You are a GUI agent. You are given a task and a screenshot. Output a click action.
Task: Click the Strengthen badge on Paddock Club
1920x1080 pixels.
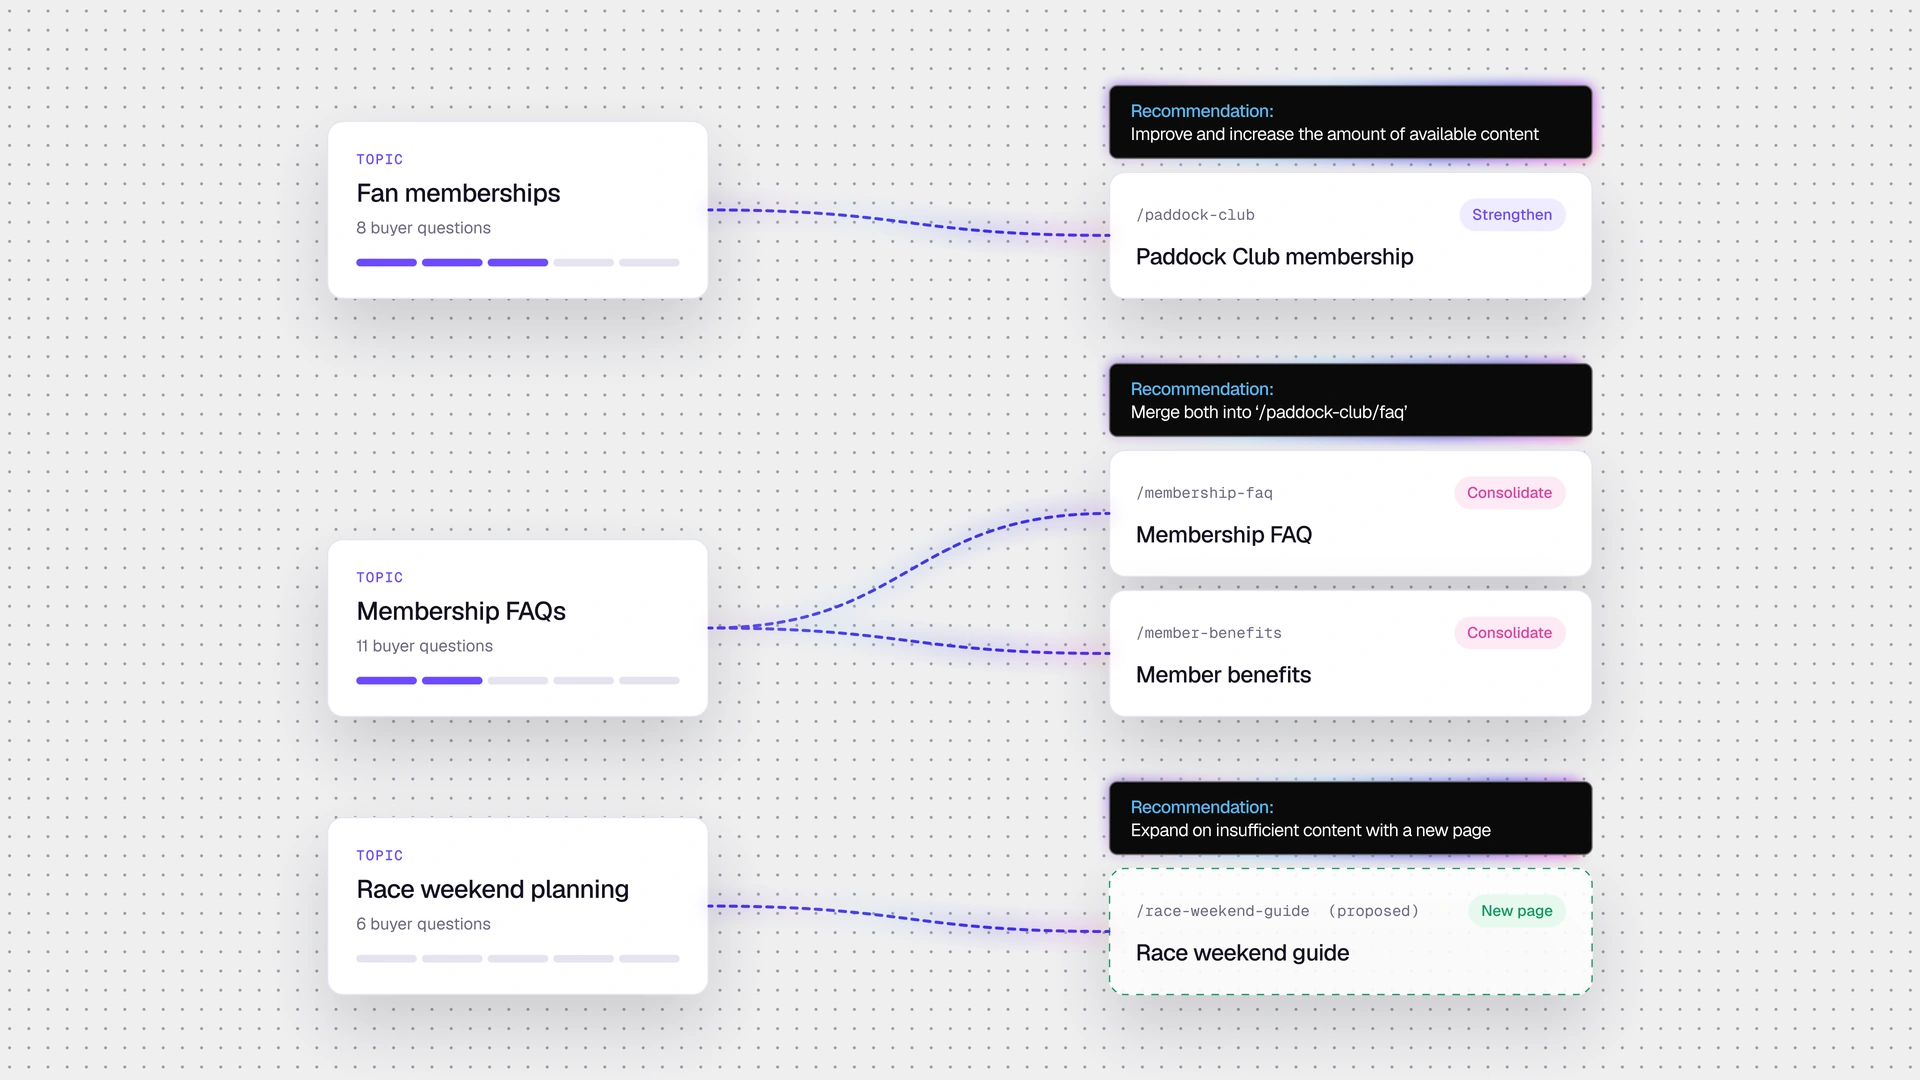[x=1512, y=215]
